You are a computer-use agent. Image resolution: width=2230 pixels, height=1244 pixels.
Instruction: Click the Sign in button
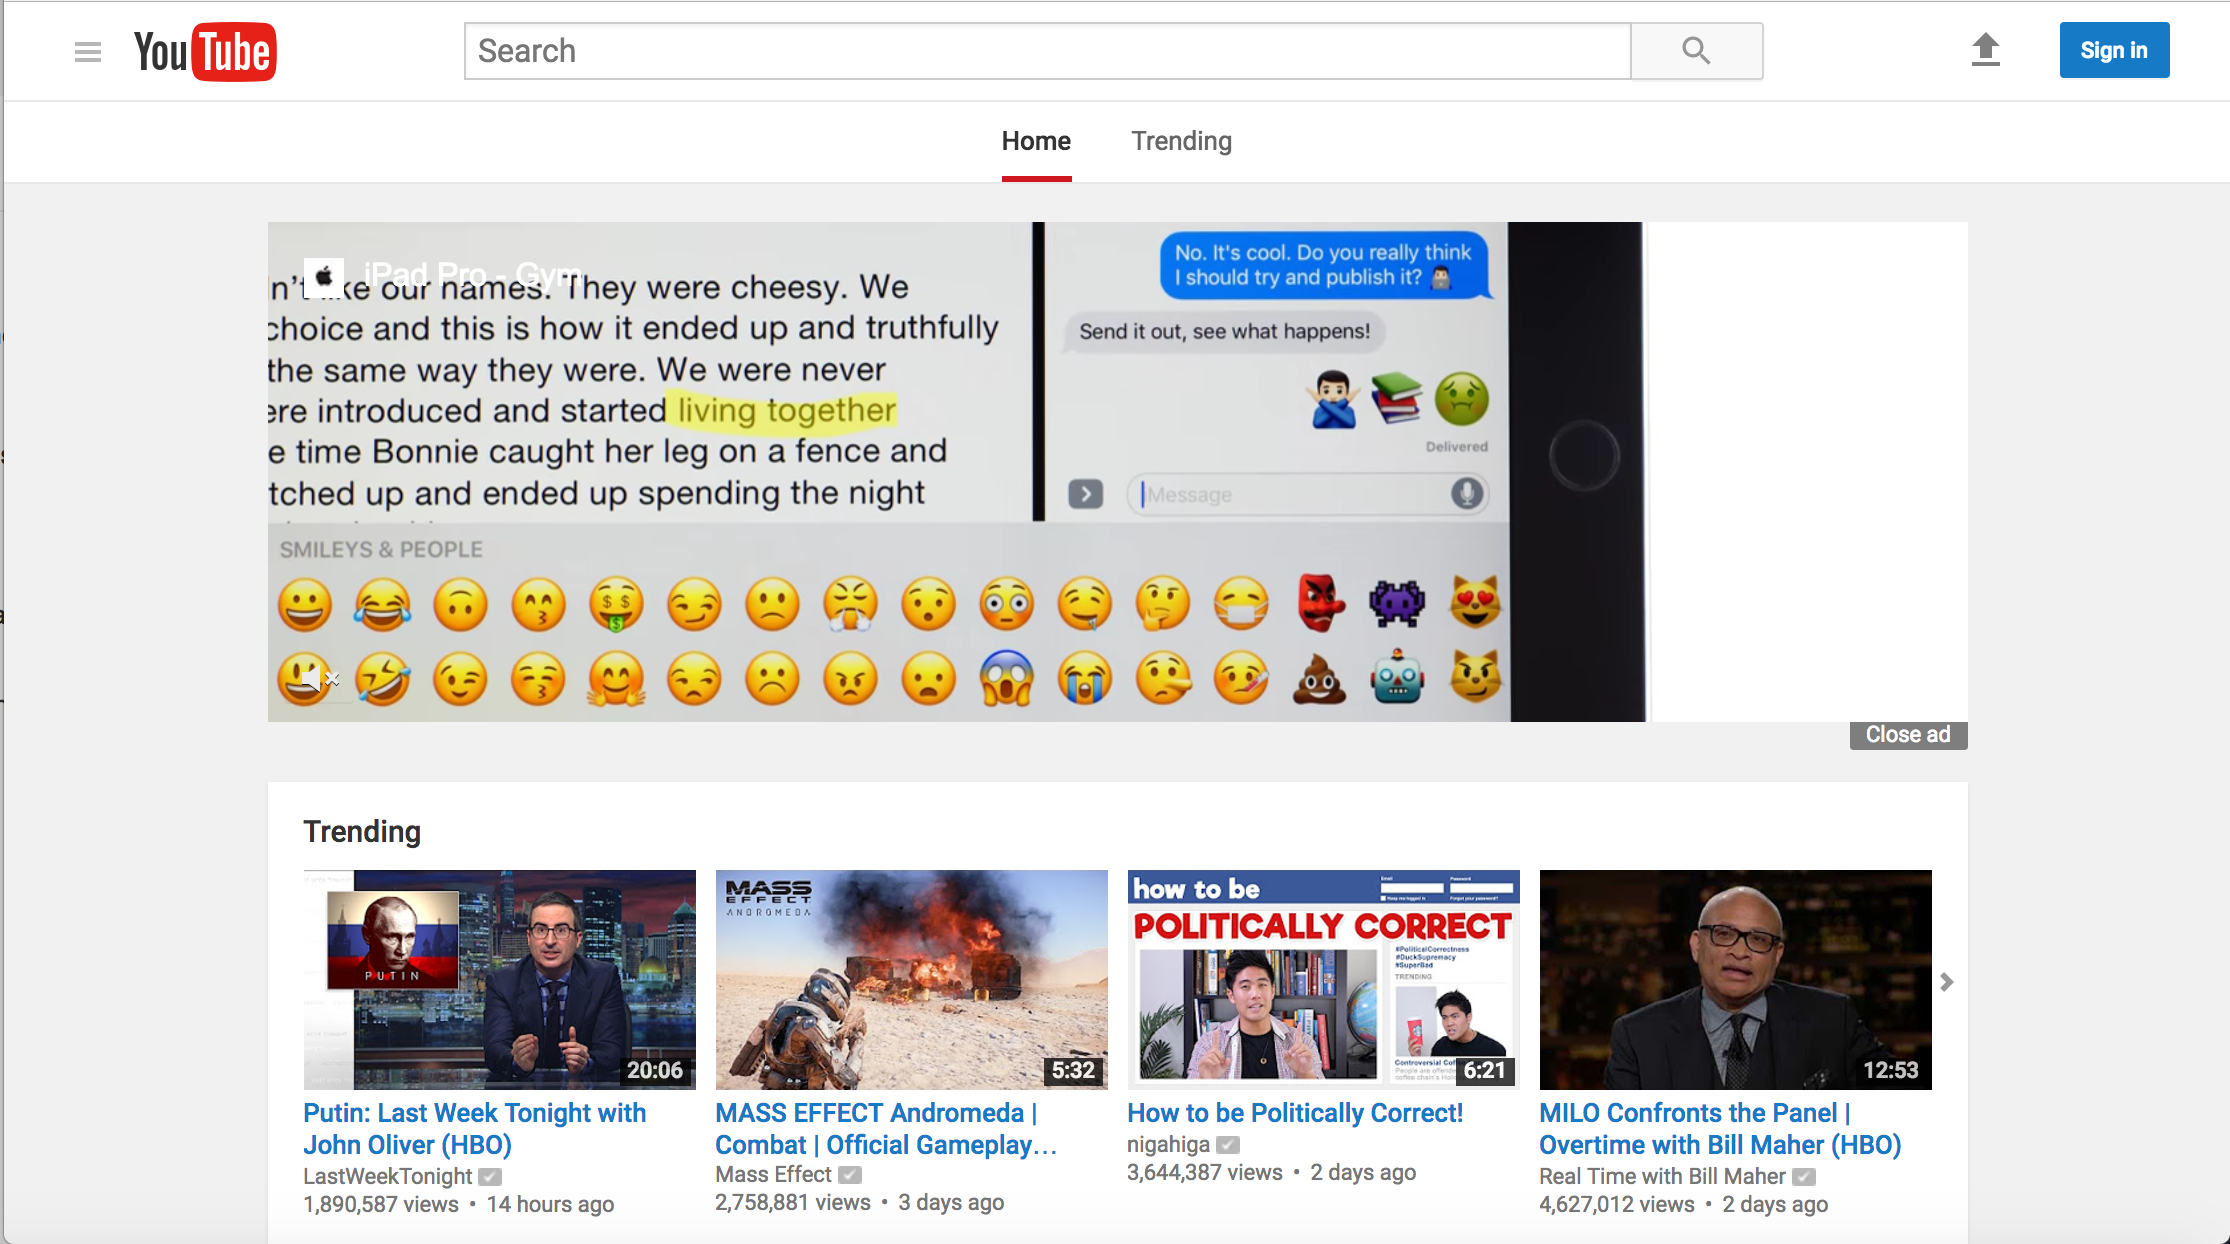2114,50
